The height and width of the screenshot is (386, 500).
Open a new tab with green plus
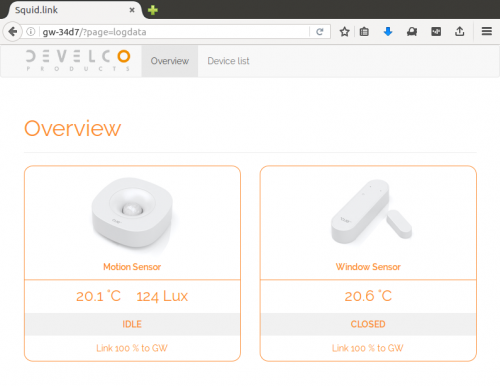(153, 10)
